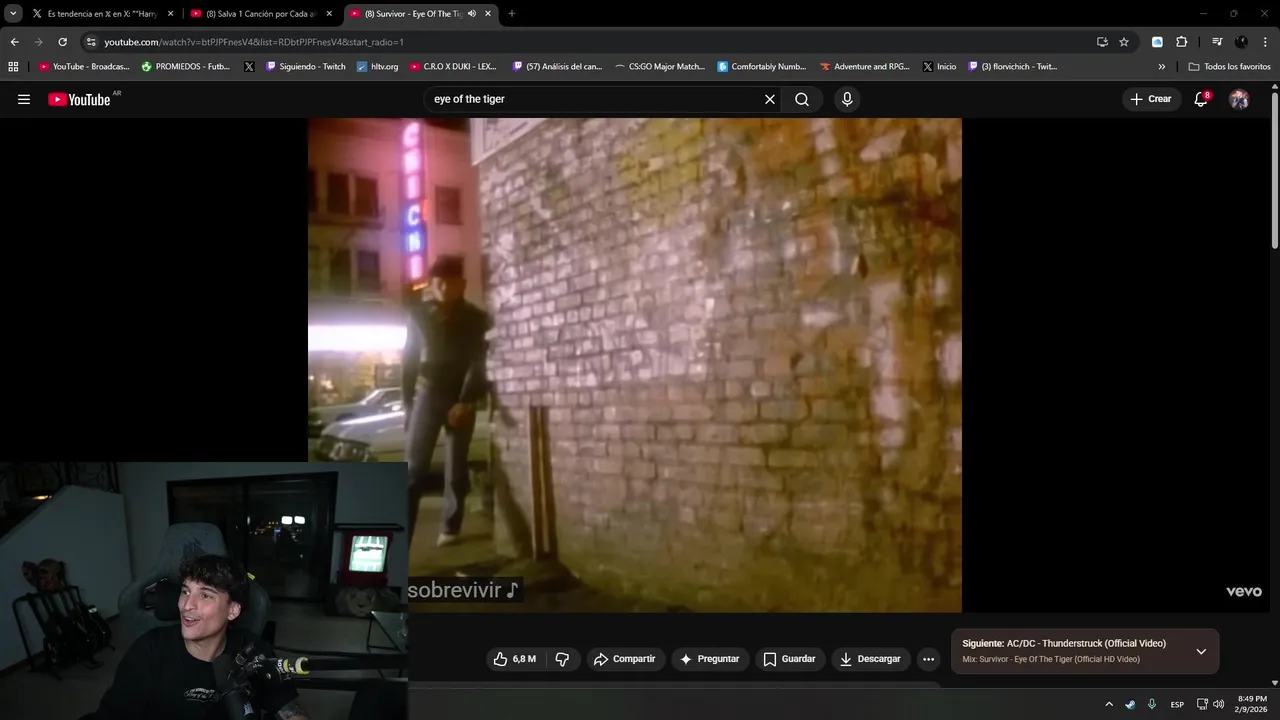Open 'hltv.org' bookmark
Image resolution: width=1280 pixels, height=720 pixels.
(x=377, y=67)
